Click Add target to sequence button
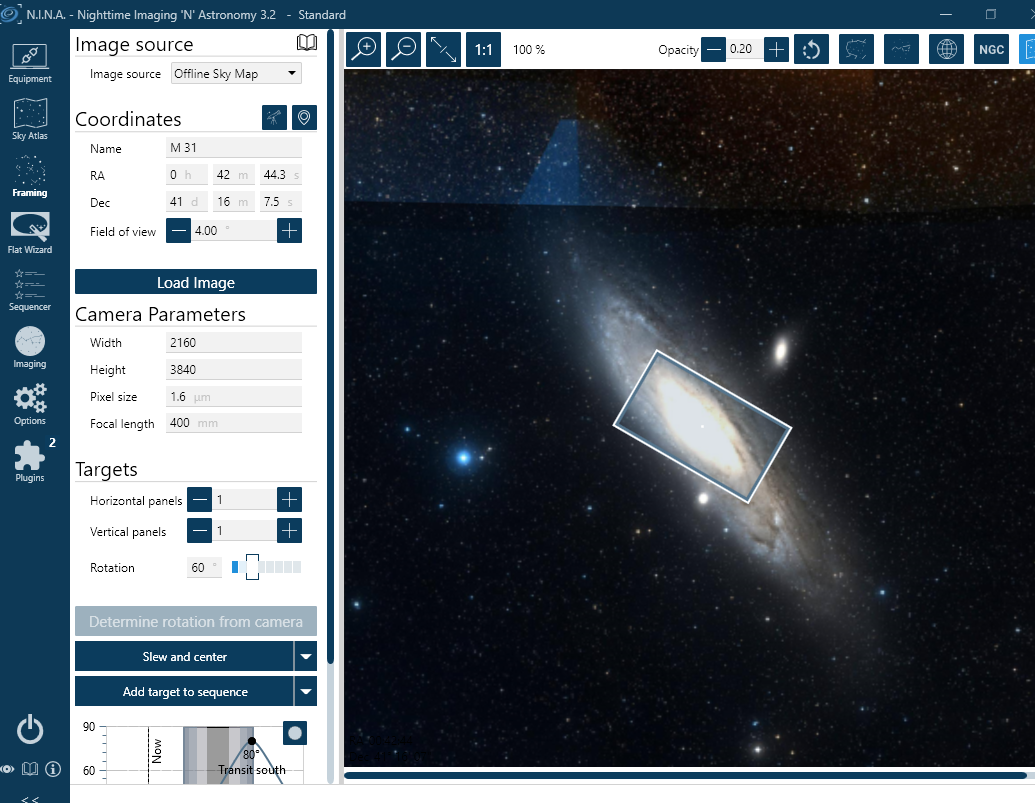Screen dimensions: 1035x803 (x=184, y=691)
